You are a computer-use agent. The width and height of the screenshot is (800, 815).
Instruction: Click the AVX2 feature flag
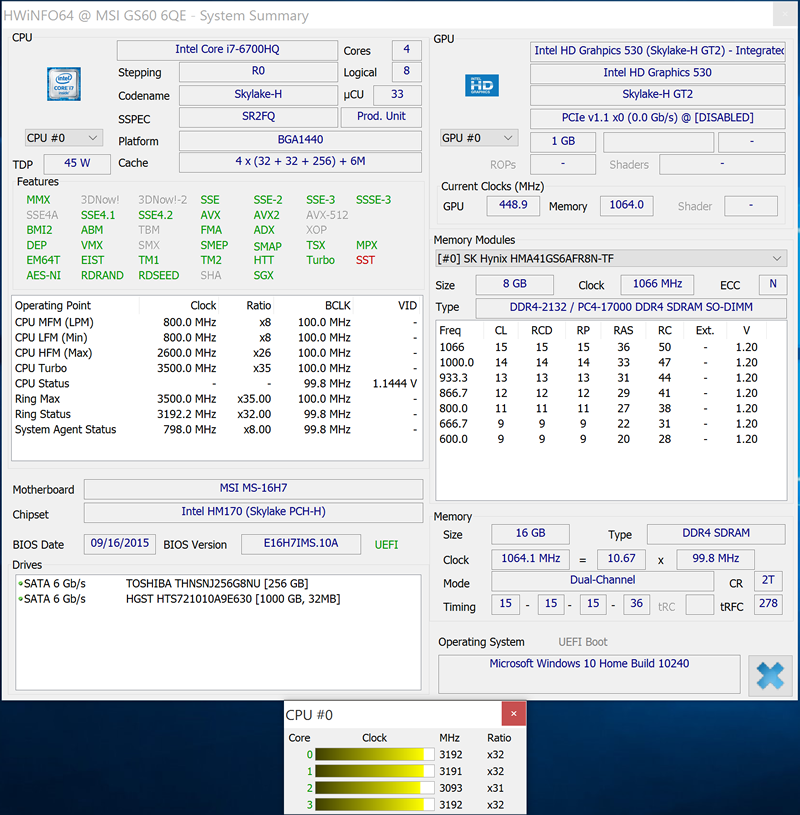tap(267, 215)
